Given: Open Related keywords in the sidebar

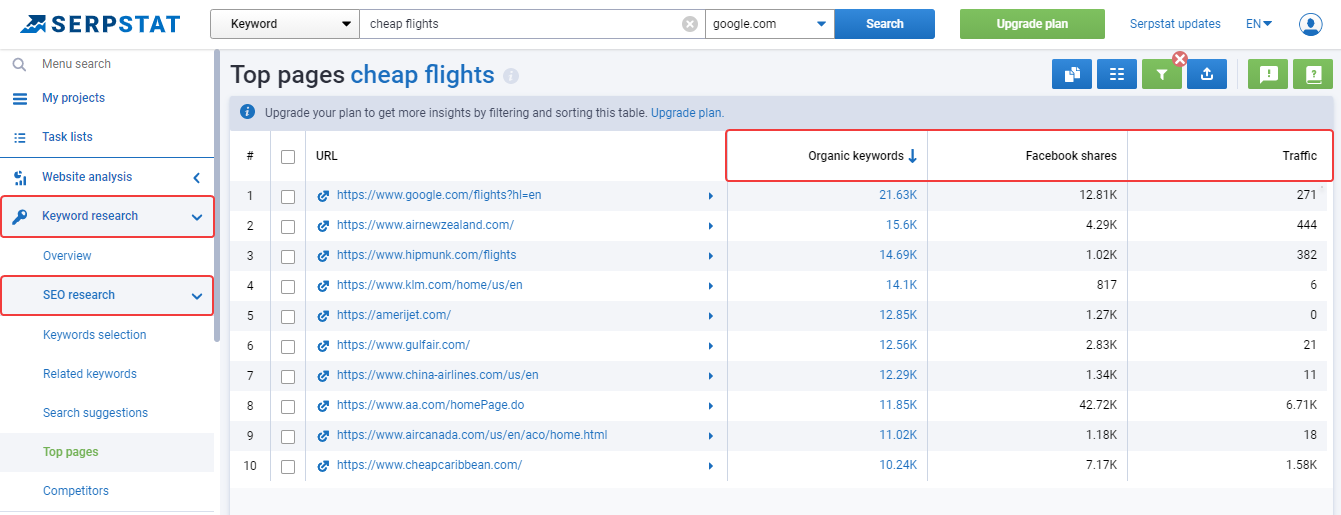Looking at the screenshot, I should 90,374.
